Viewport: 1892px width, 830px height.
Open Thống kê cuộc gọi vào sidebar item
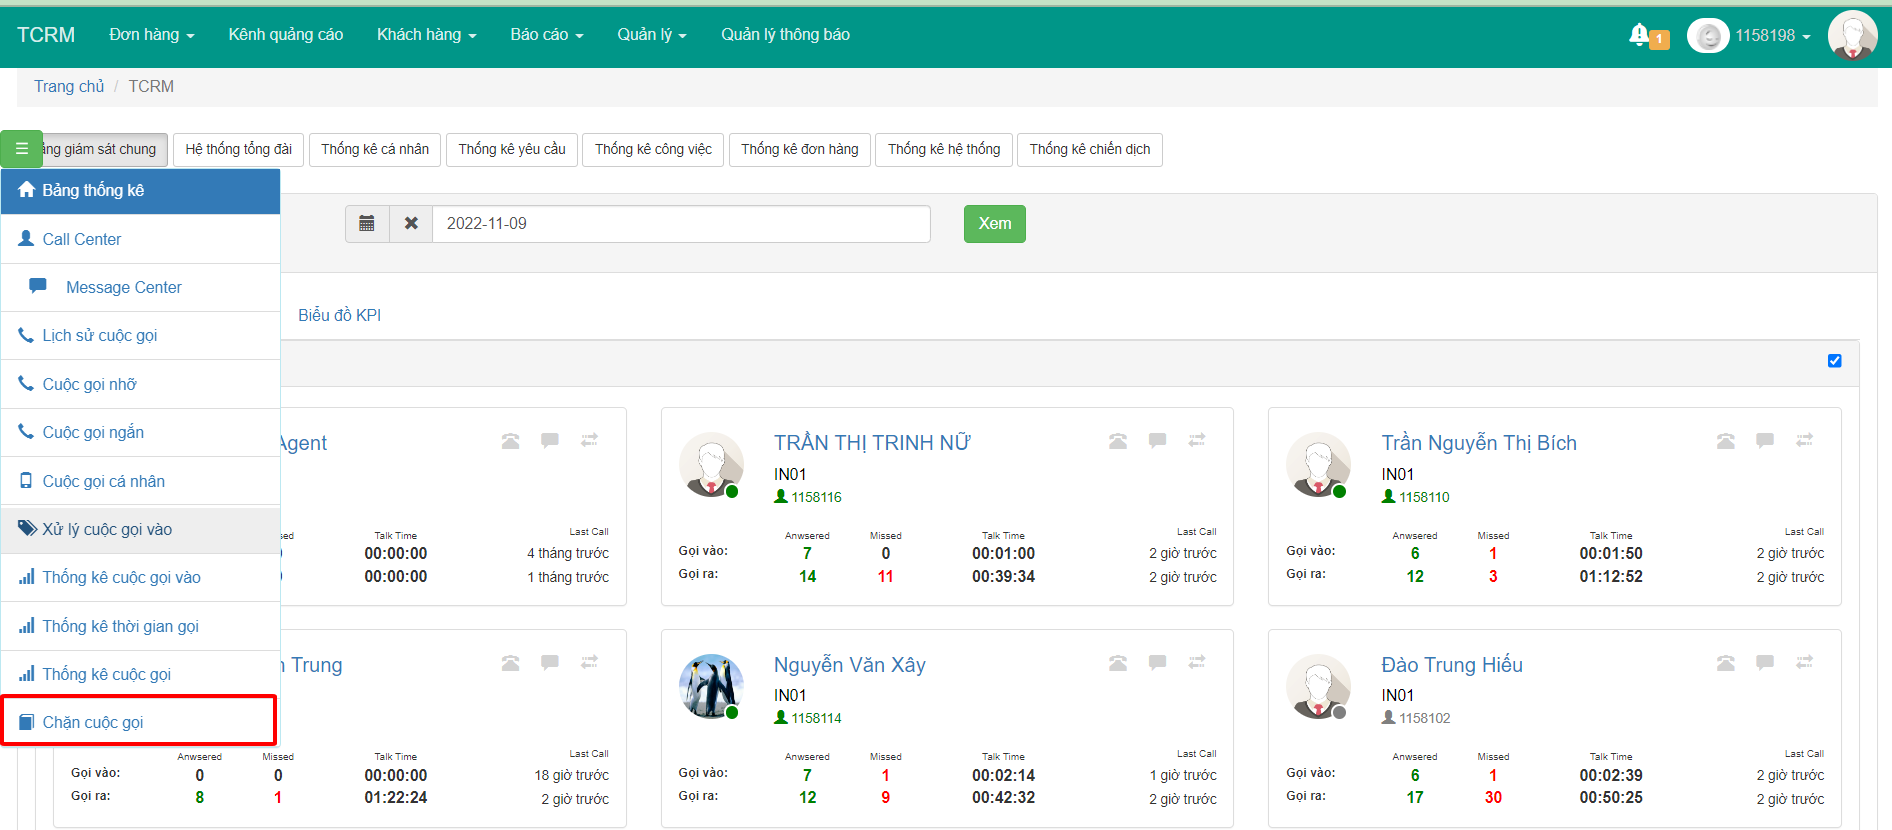click(x=141, y=578)
